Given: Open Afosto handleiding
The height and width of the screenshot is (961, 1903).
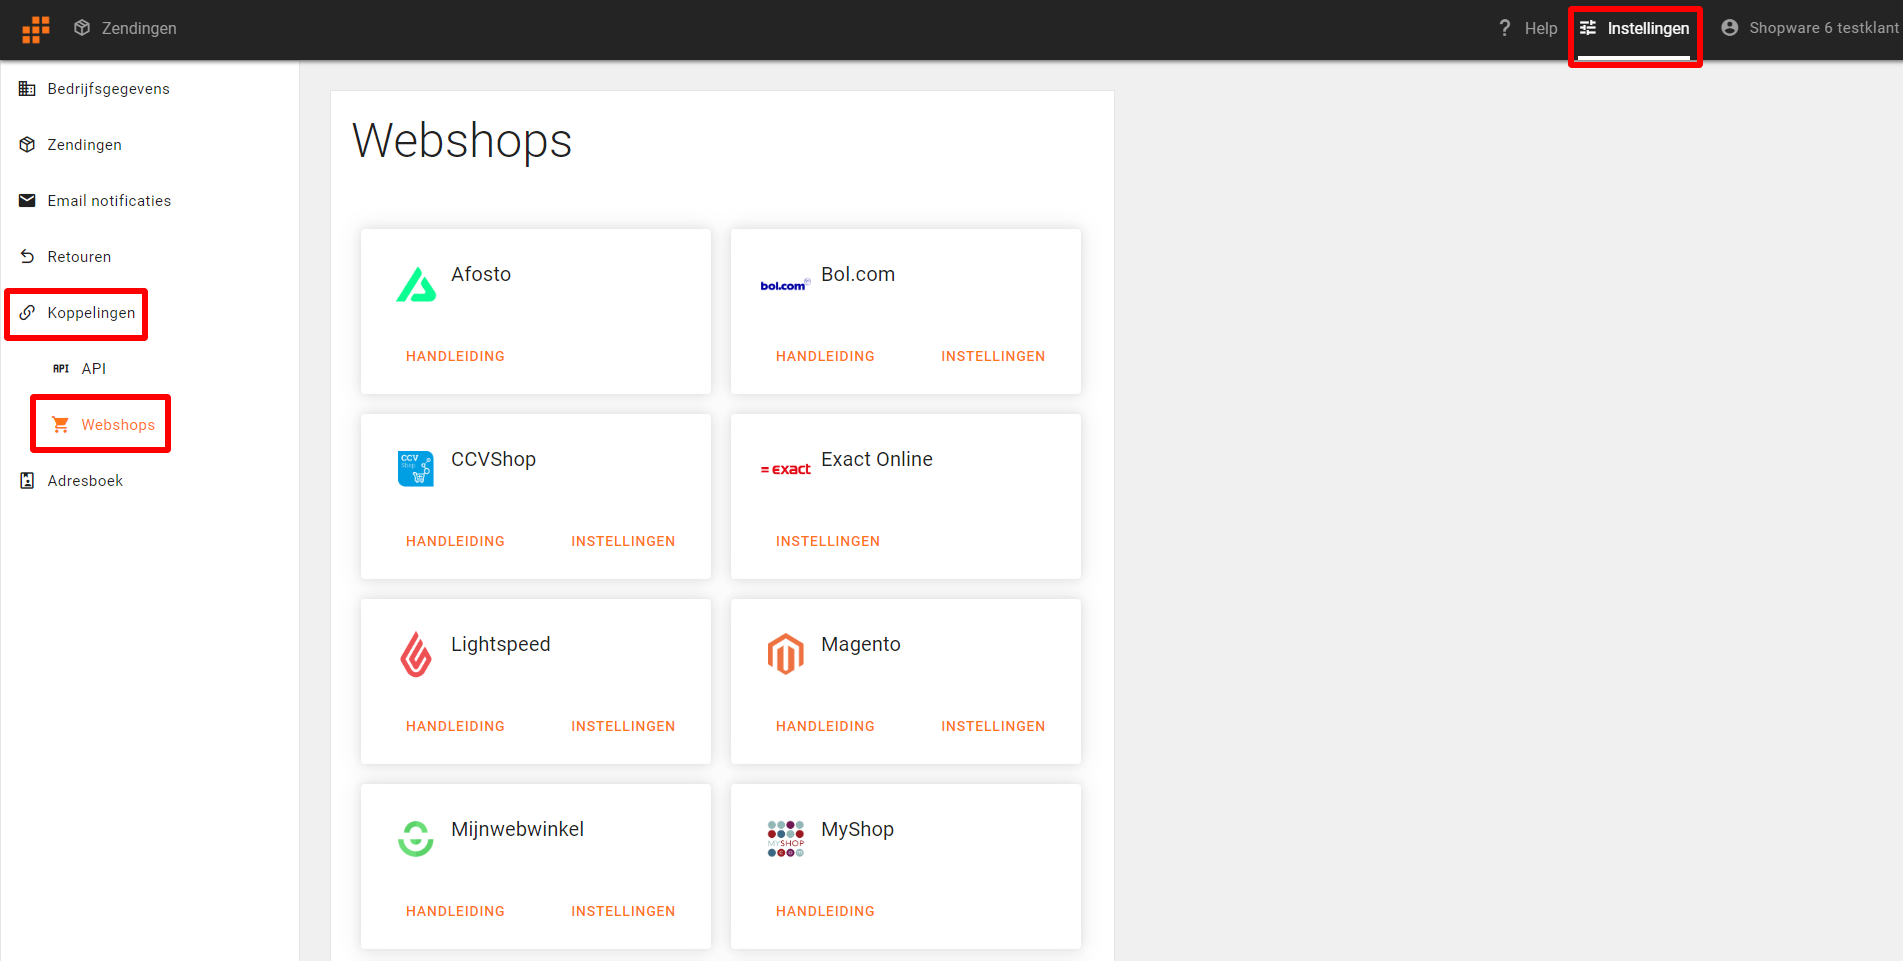Looking at the screenshot, I should 455,356.
